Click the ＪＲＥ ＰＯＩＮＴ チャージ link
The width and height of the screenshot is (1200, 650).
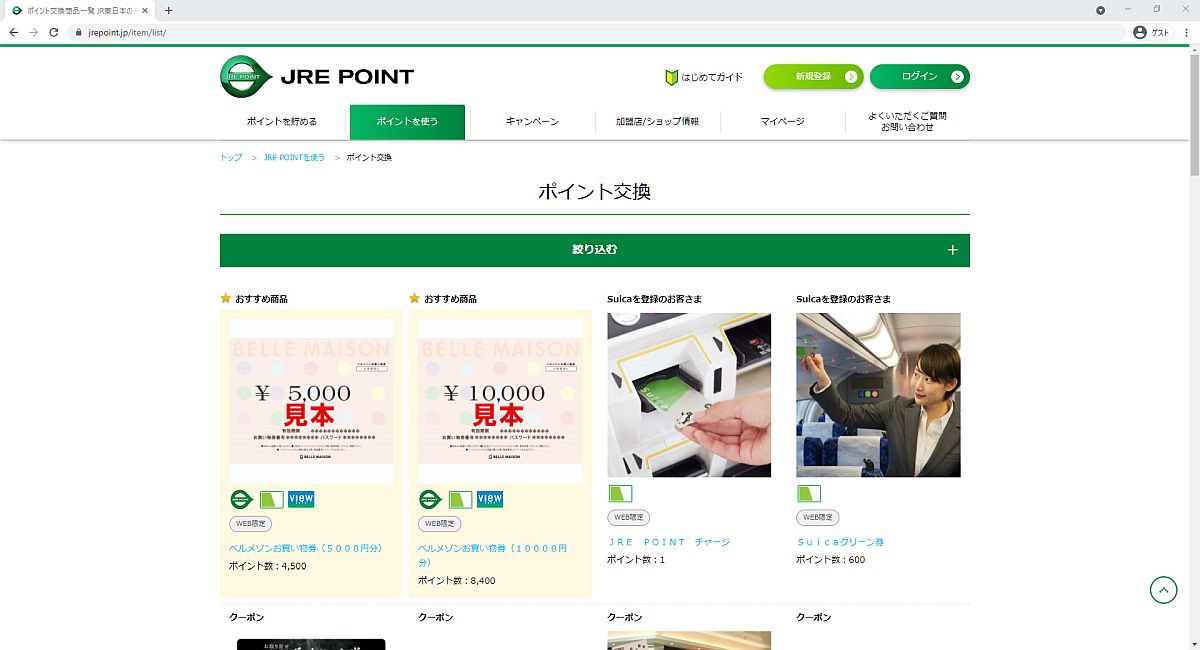point(669,542)
